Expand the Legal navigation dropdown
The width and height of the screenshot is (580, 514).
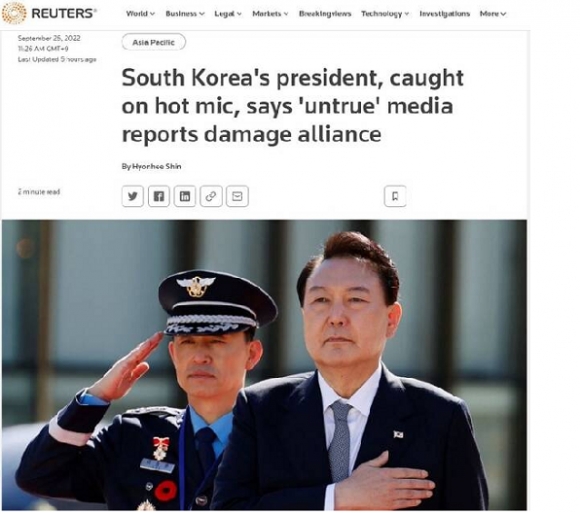pyautogui.click(x=228, y=14)
